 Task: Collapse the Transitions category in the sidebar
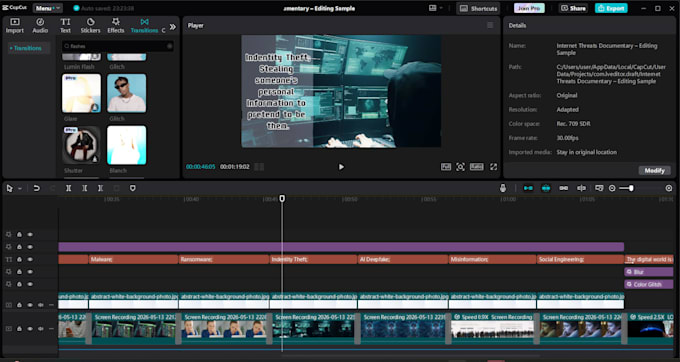pos(26,48)
